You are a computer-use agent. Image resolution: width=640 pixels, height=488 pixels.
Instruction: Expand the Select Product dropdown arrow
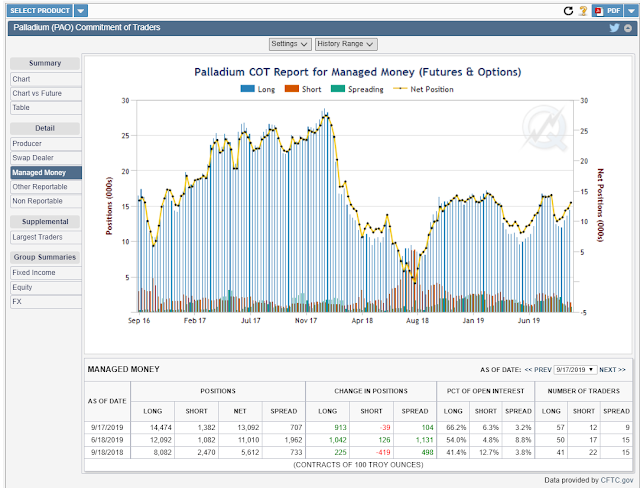point(81,11)
